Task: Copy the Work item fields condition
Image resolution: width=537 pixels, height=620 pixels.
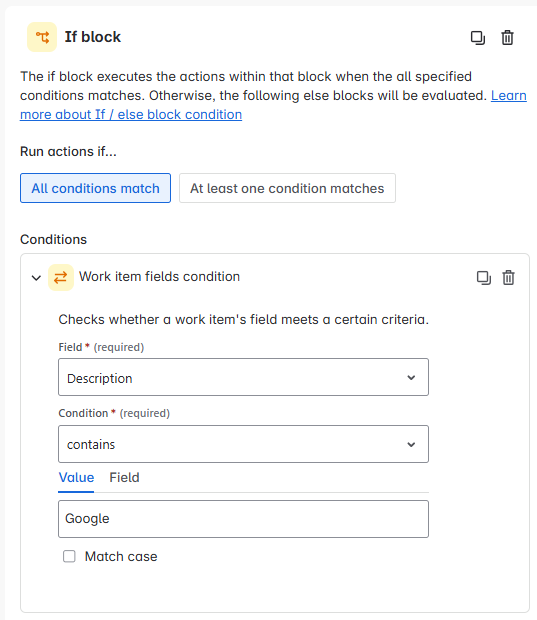Action: point(484,278)
